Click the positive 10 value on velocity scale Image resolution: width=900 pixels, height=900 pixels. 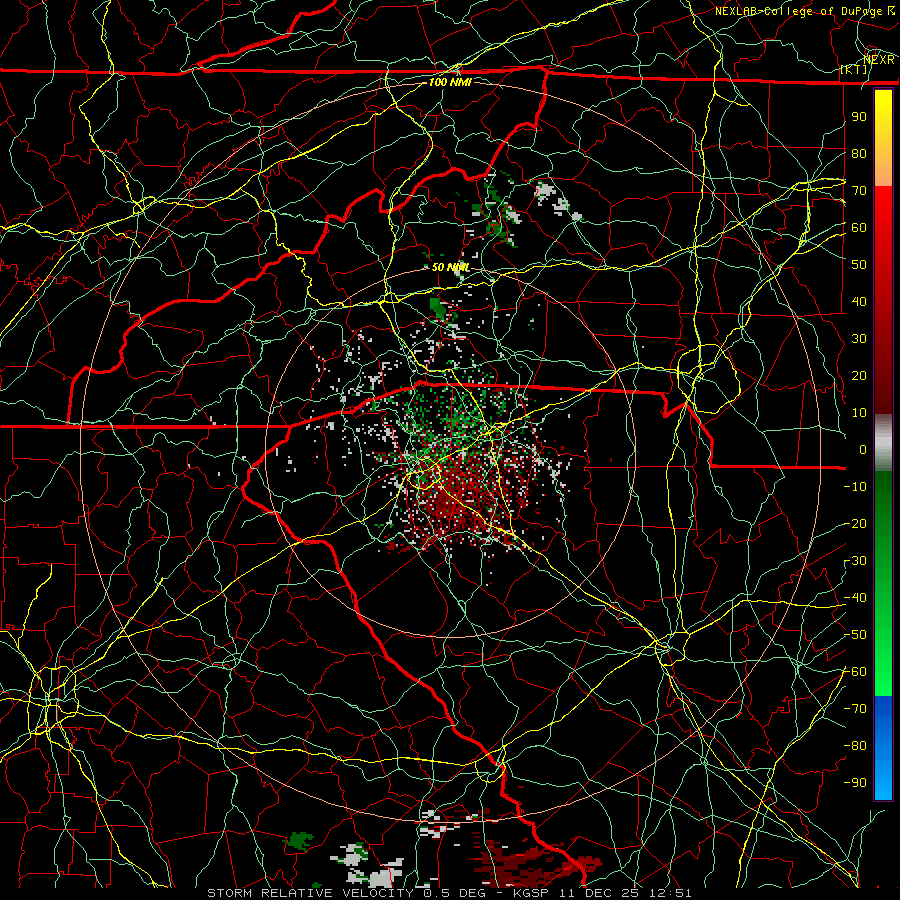coord(859,413)
